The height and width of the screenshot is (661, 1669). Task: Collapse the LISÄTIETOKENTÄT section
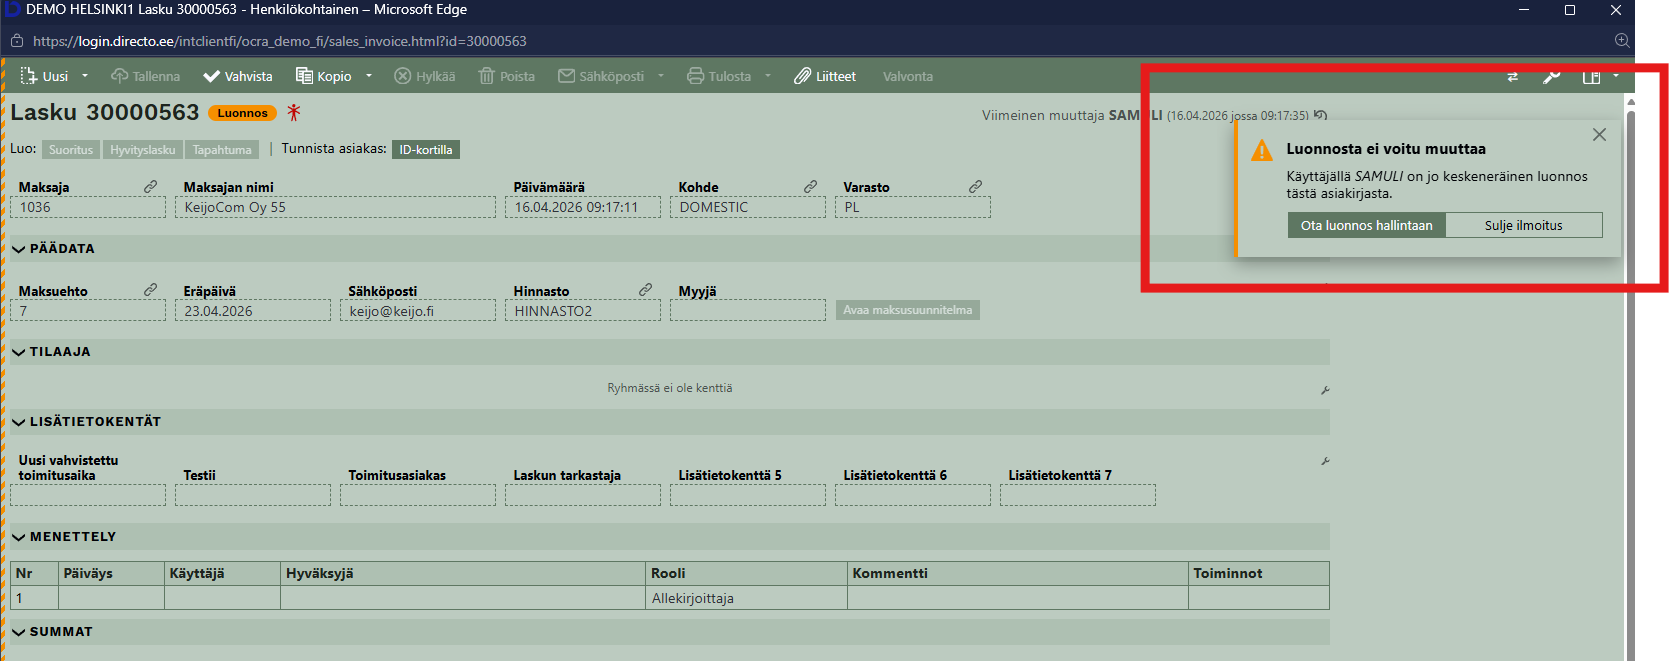[19, 422]
